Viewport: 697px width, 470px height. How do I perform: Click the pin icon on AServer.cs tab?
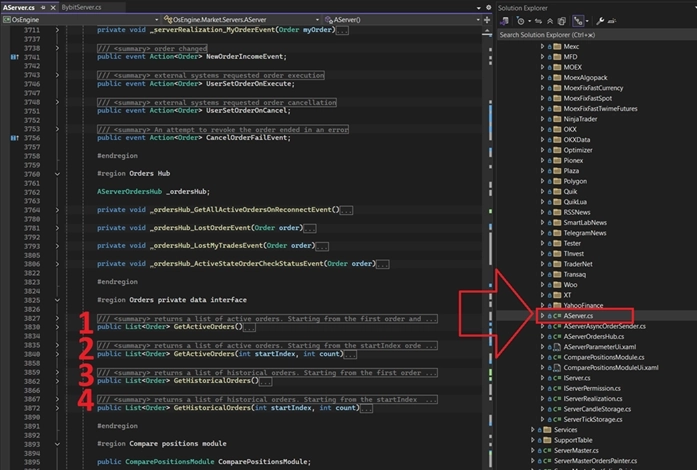click(x=43, y=6)
